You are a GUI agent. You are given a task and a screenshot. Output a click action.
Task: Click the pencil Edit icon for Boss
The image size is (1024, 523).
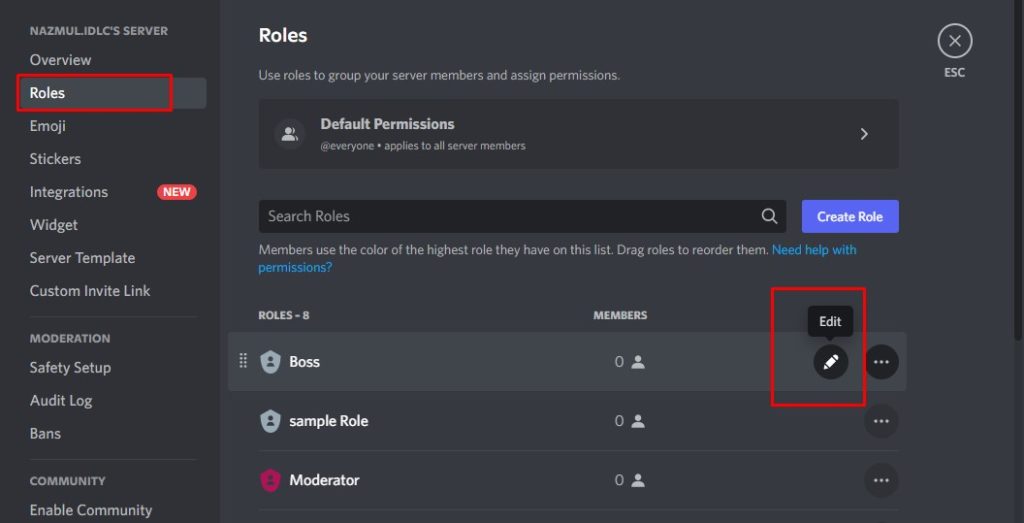point(830,362)
